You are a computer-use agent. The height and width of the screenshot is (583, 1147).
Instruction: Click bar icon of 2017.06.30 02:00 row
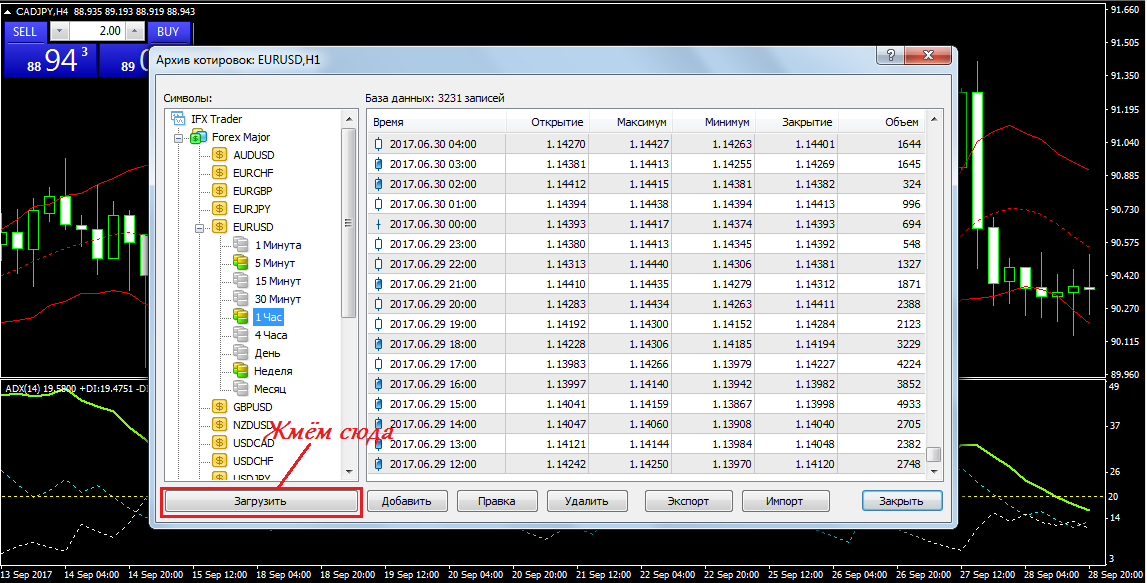click(x=378, y=184)
